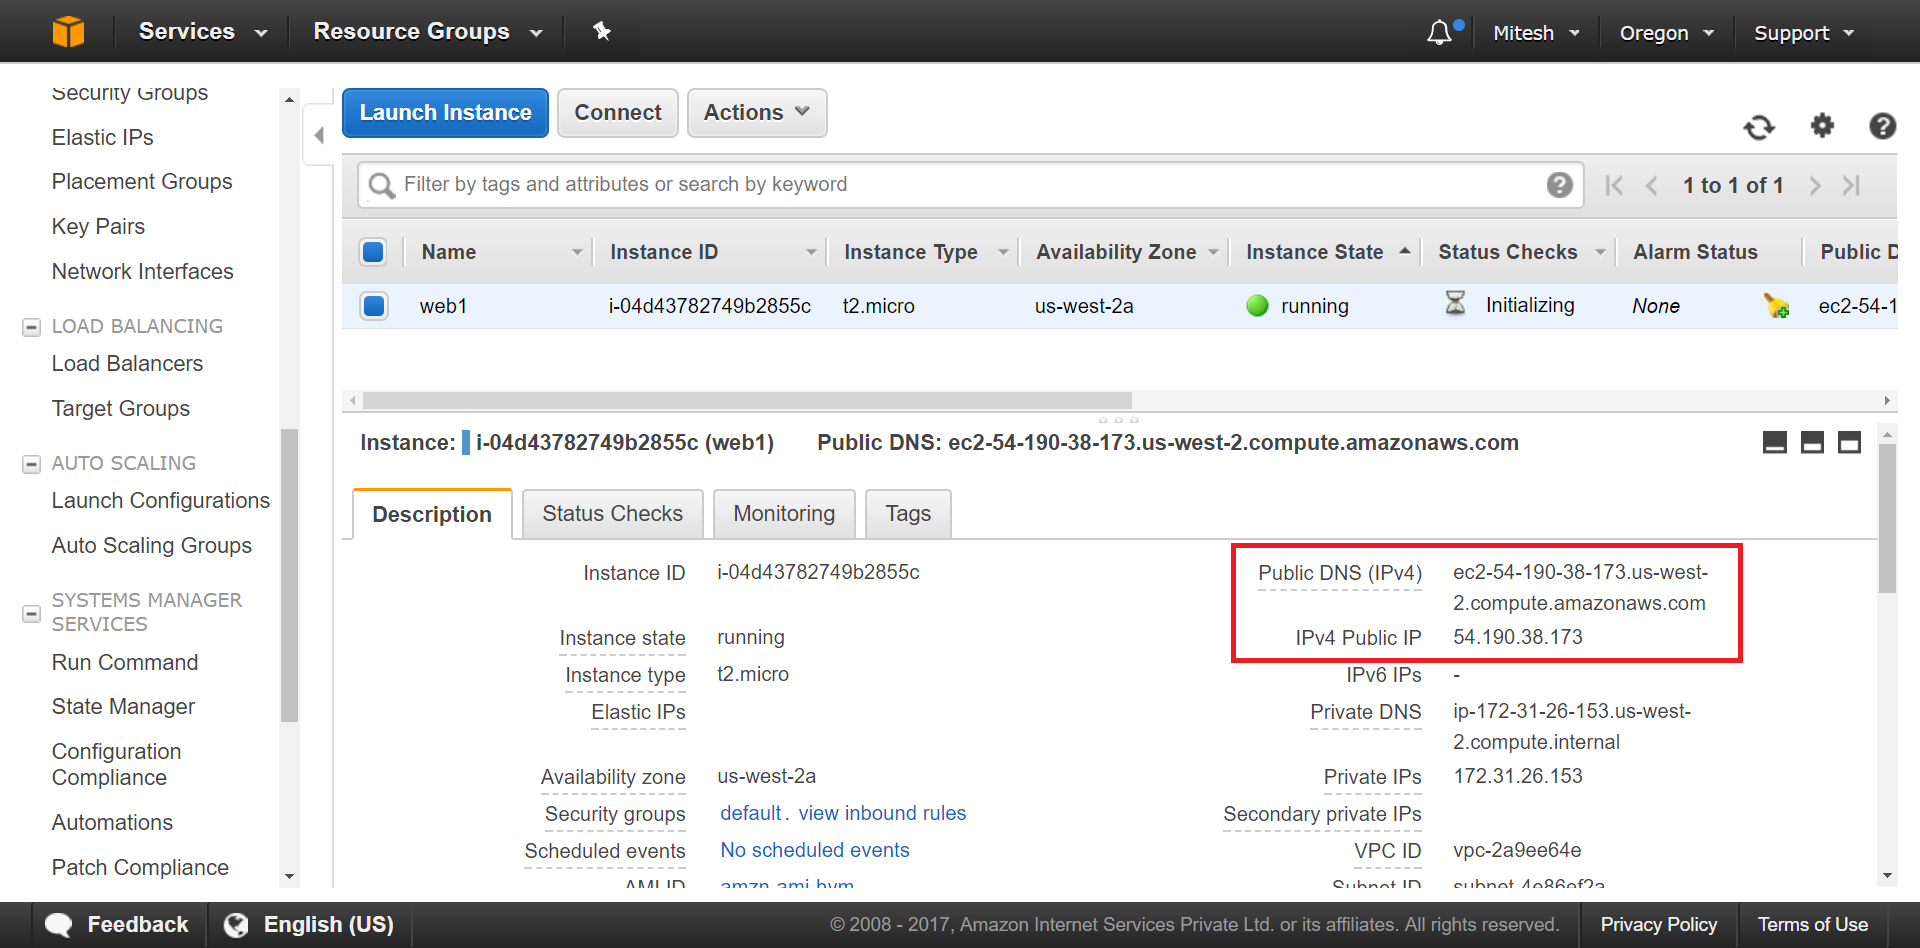Click the details pane vertical scrollbar

1887,519
